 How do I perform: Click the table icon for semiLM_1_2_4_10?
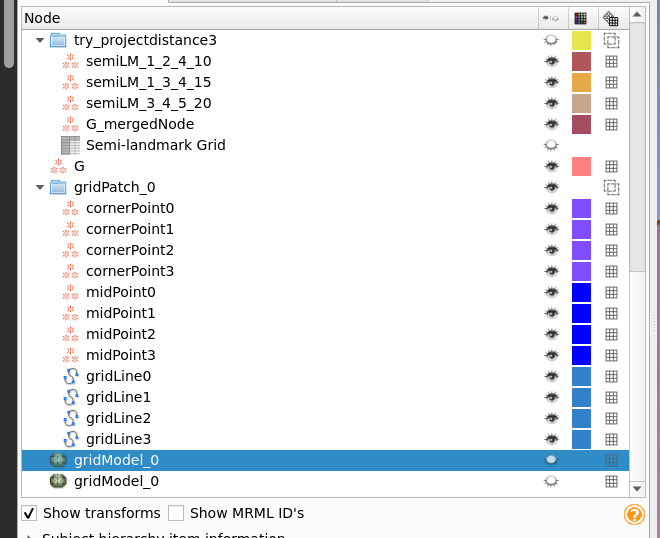click(611, 62)
